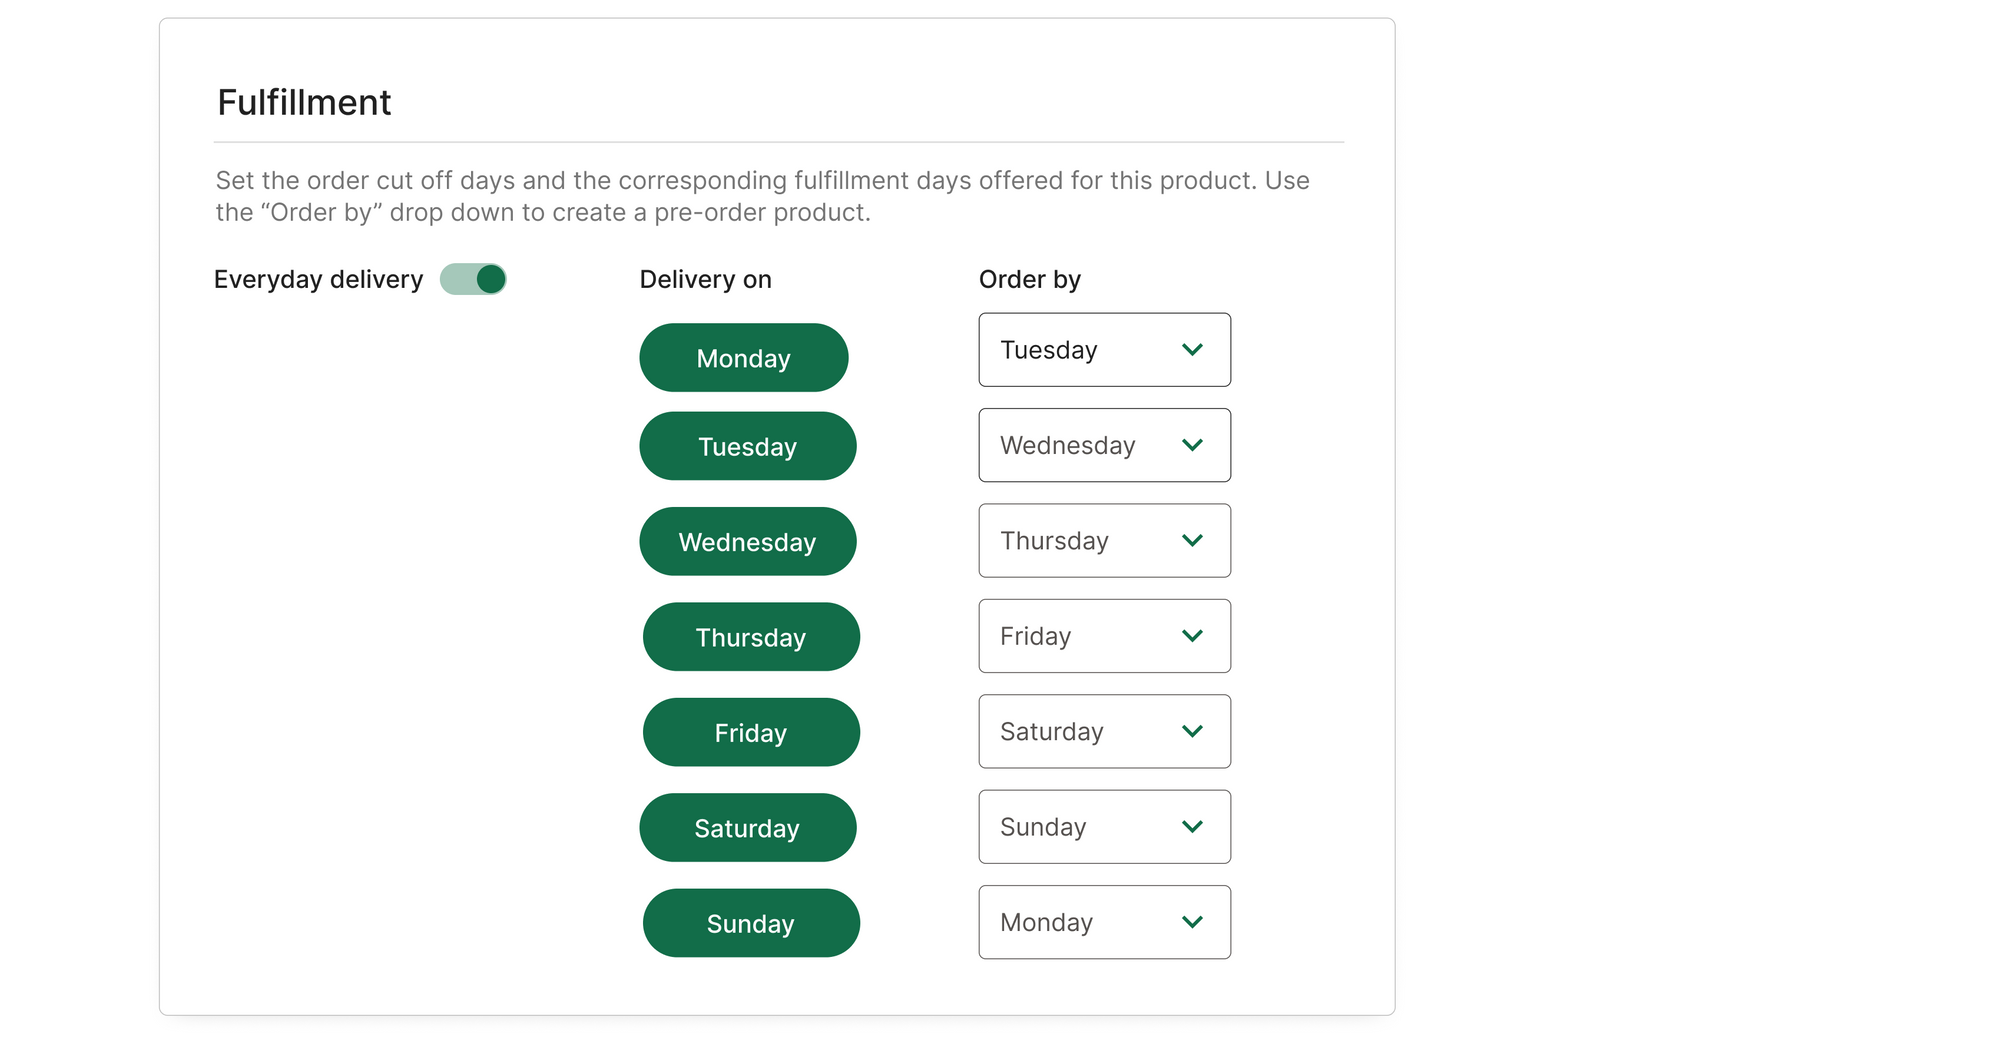Toggle the Saturday delivery day pill
The width and height of the screenshot is (2000, 1042).
pyautogui.click(x=748, y=828)
